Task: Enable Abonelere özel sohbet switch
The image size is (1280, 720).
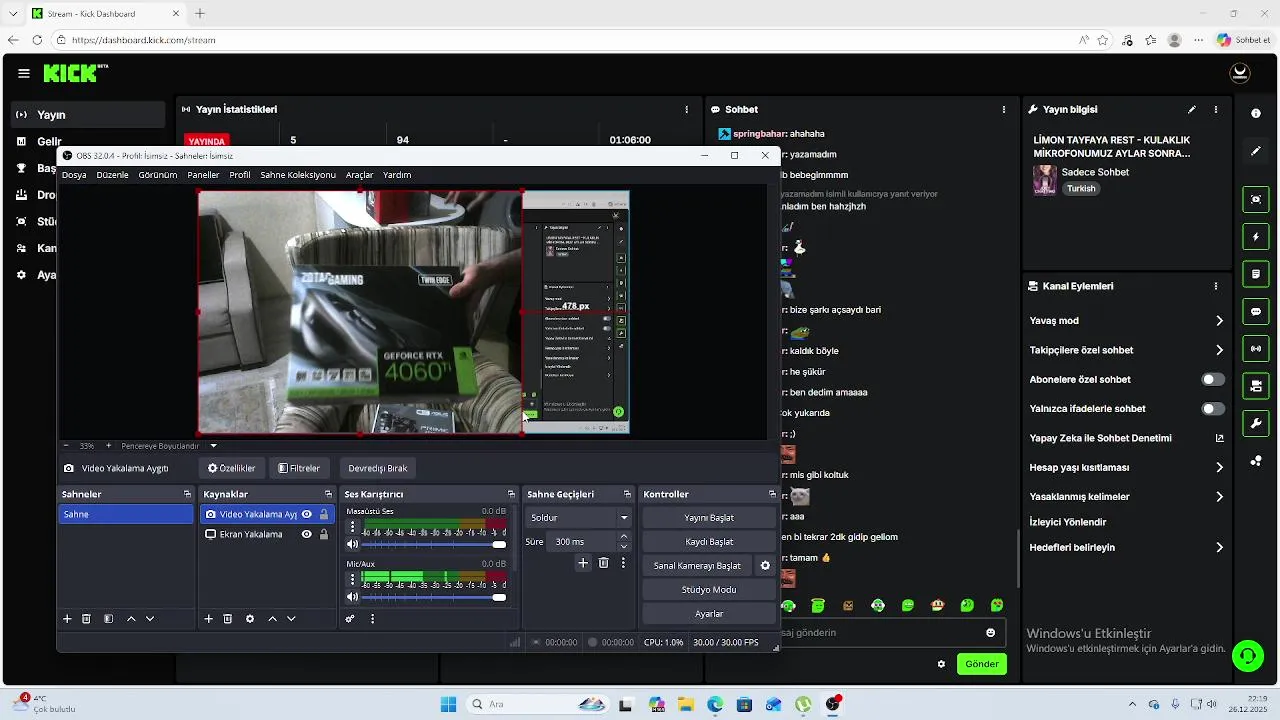Action: coord(1213,380)
